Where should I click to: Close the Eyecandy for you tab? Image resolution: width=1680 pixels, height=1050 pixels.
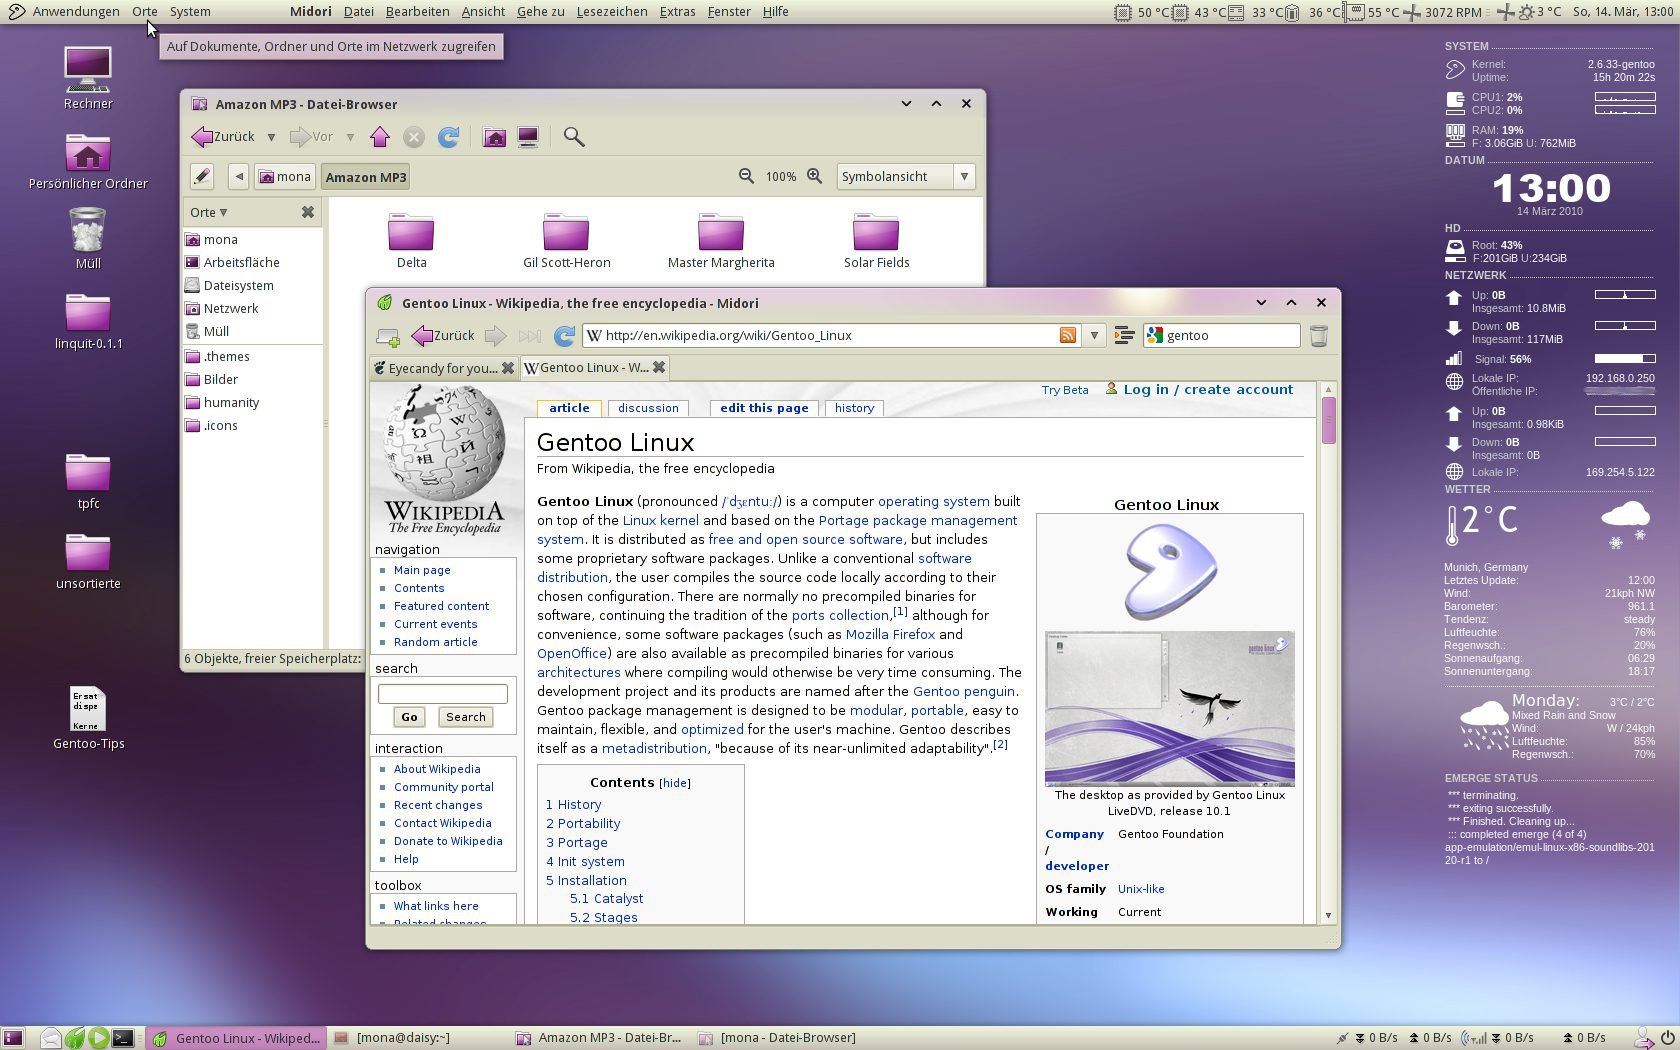(x=508, y=368)
